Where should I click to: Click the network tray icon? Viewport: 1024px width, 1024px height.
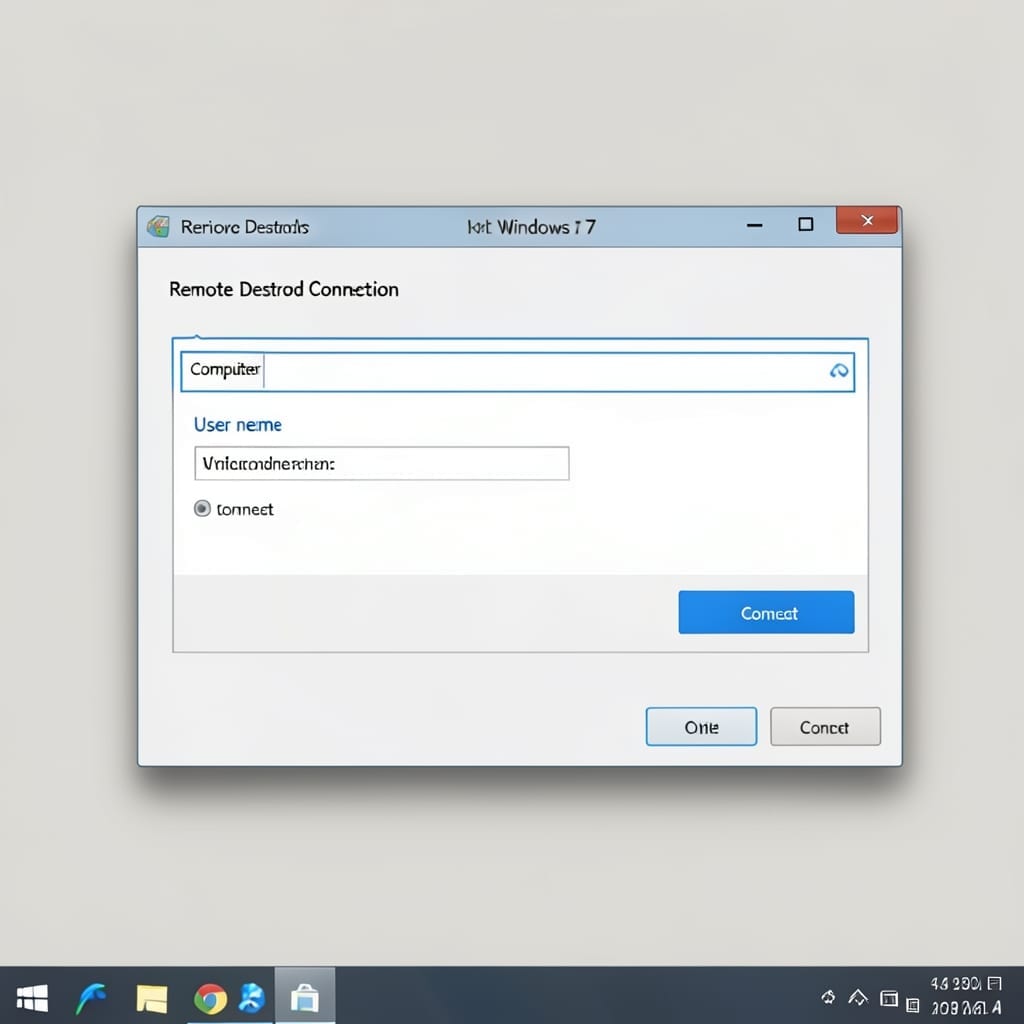[x=857, y=997]
